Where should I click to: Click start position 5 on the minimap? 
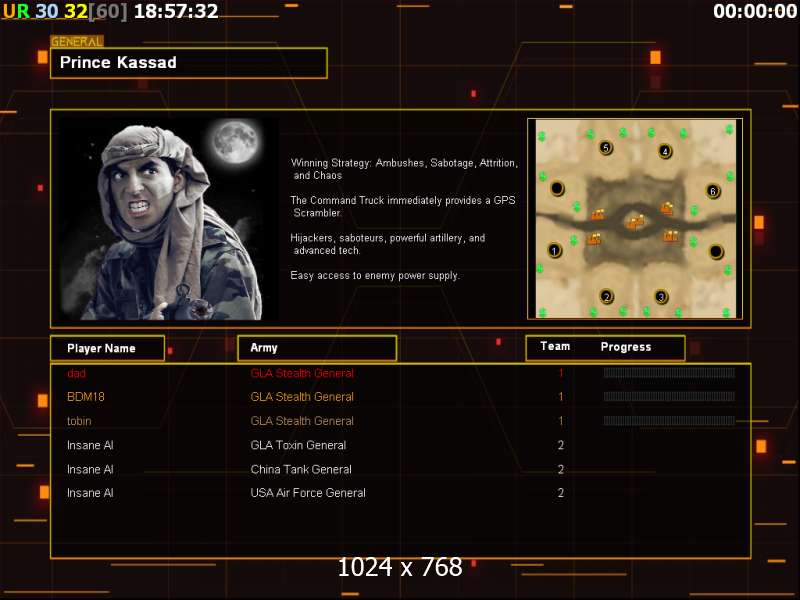606,147
